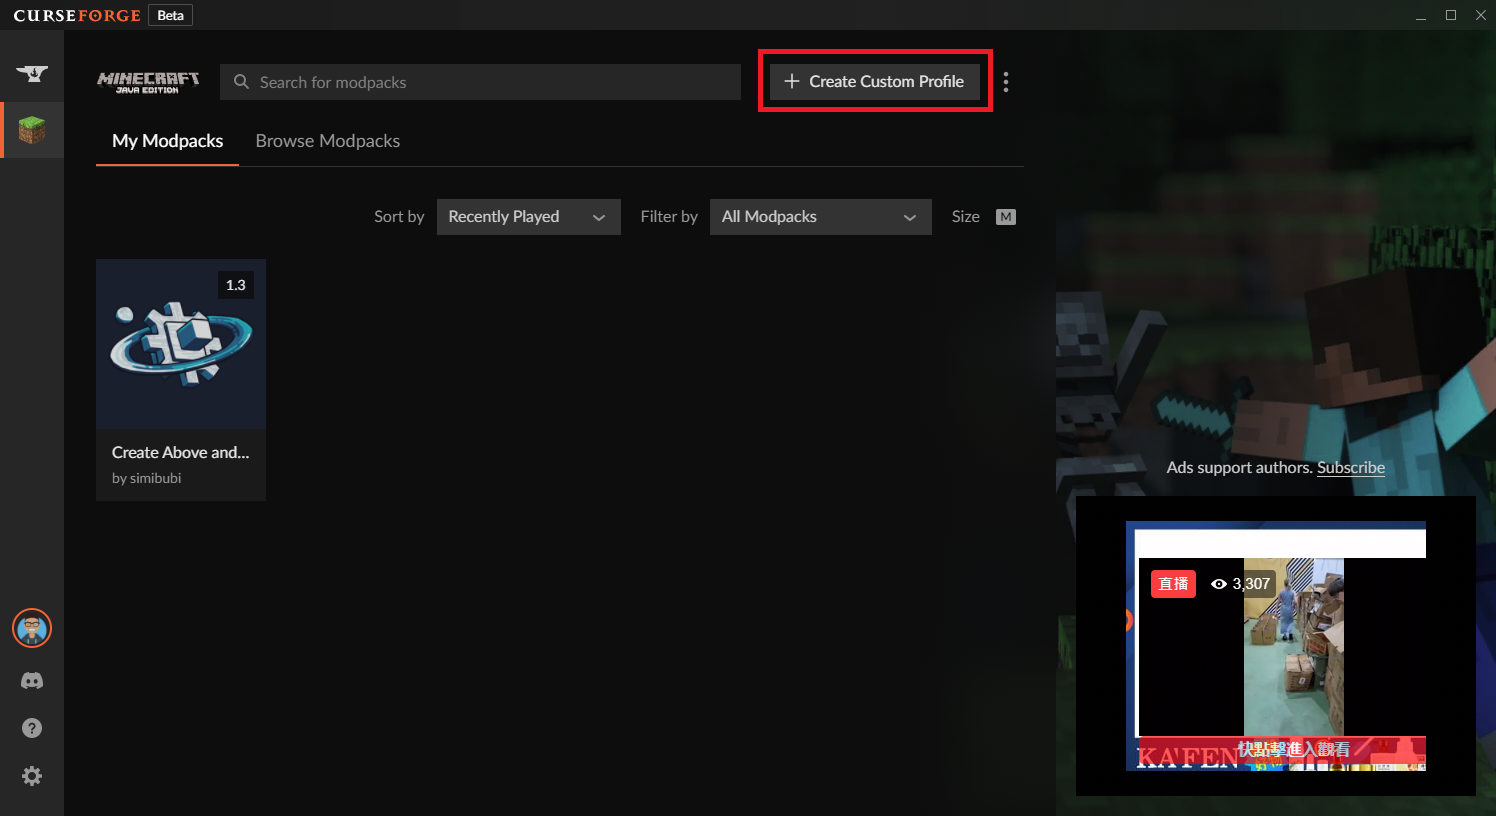This screenshot has height=816, width=1496.
Task: Expand the Sort by Recently Played dropdown
Action: click(528, 217)
